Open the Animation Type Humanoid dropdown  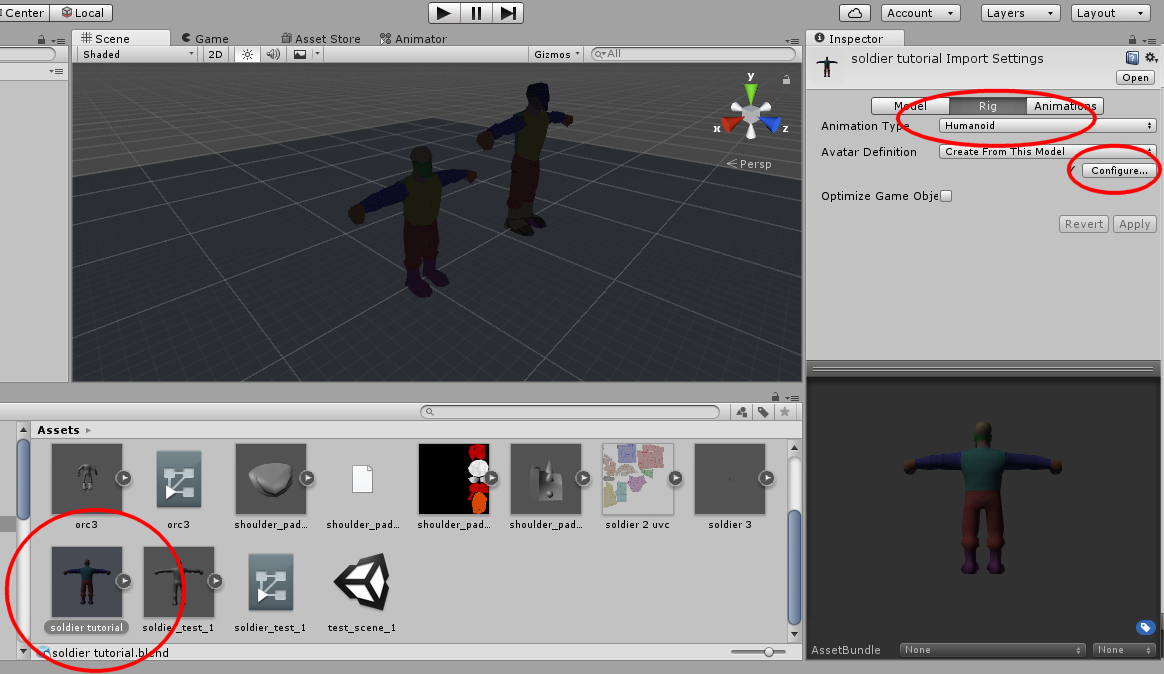pos(1047,125)
